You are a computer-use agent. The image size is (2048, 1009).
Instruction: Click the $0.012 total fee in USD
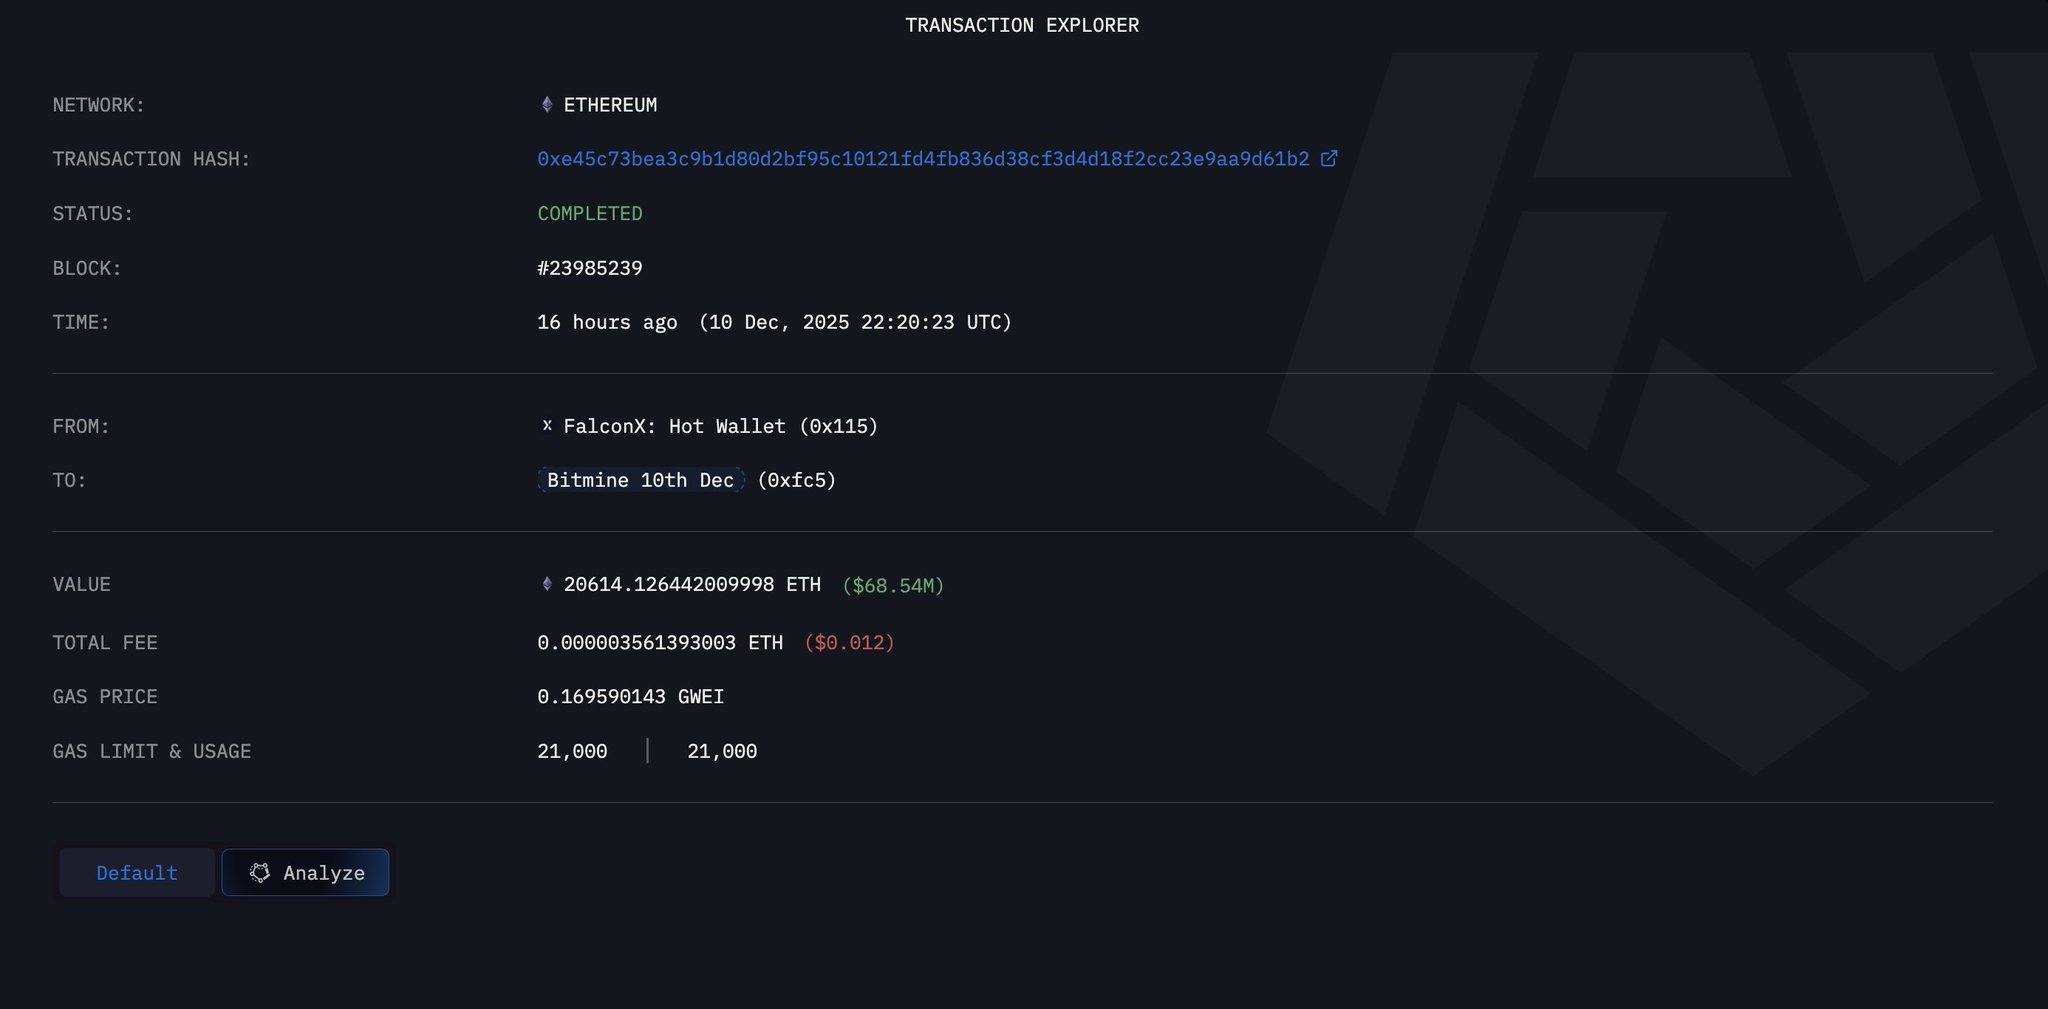click(x=850, y=643)
